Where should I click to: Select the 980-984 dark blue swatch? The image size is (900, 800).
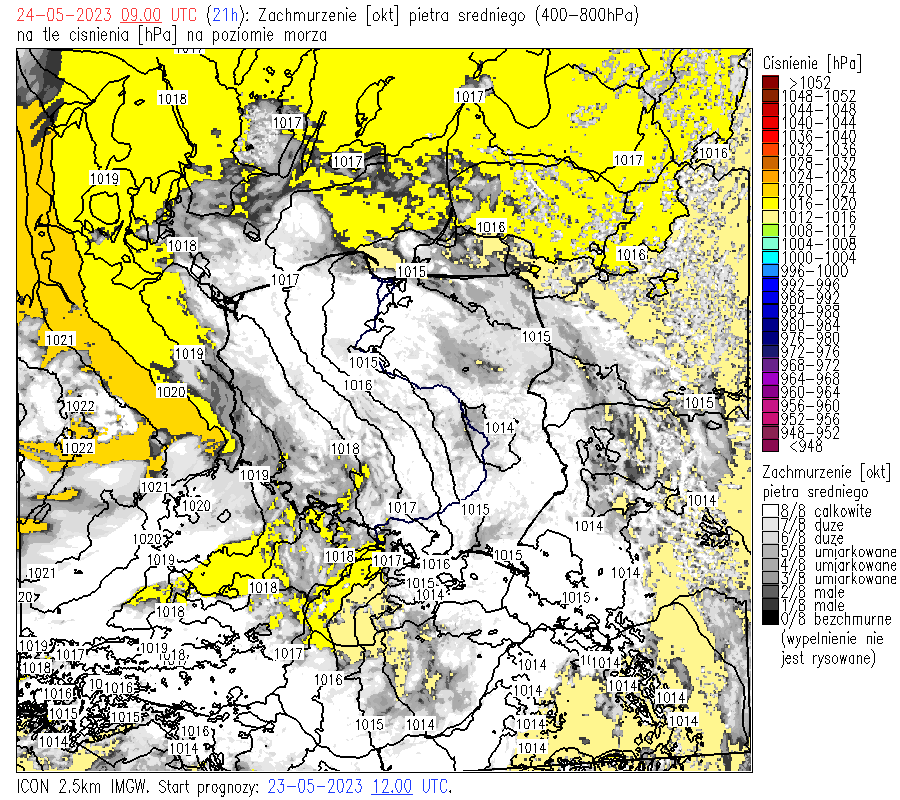(x=770, y=325)
